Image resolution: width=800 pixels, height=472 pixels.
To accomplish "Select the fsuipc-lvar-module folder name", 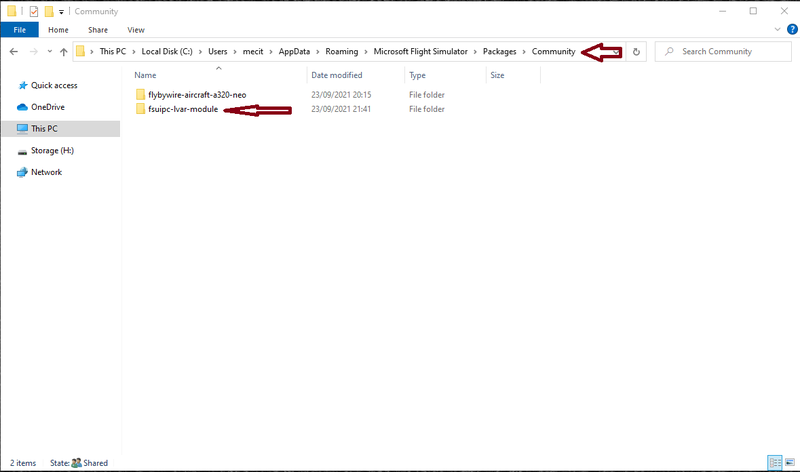I will click(183, 109).
